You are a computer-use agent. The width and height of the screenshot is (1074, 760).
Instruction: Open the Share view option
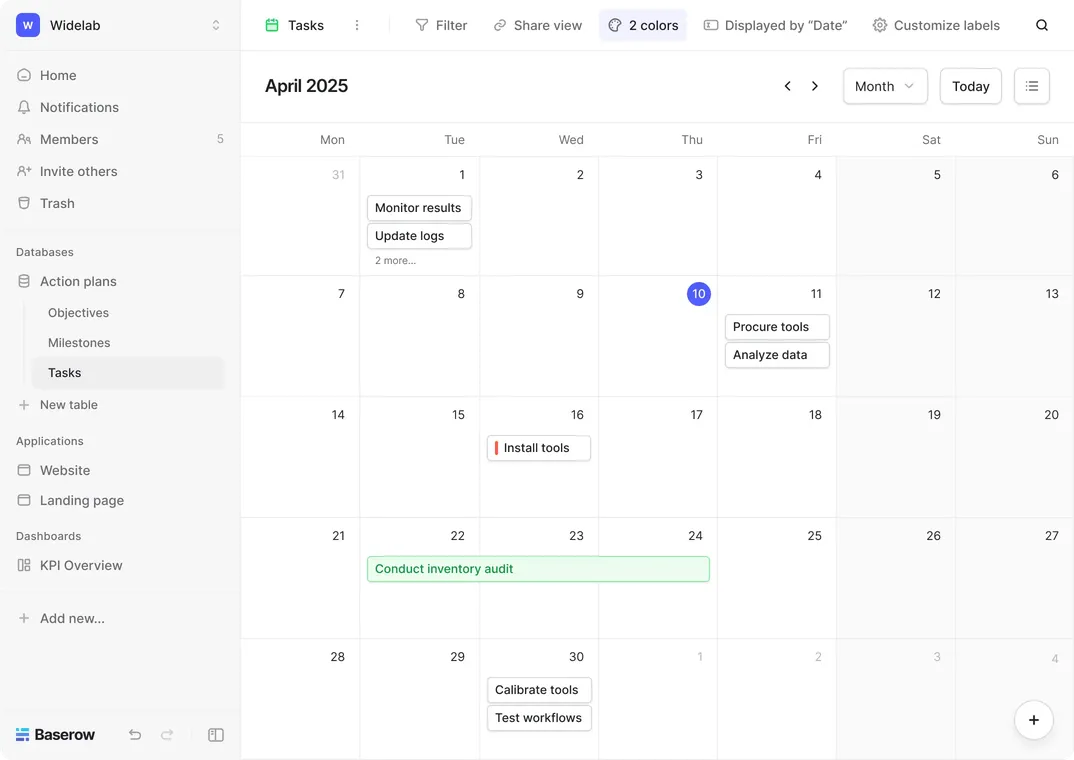pyautogui.click(x=538, y=25)
